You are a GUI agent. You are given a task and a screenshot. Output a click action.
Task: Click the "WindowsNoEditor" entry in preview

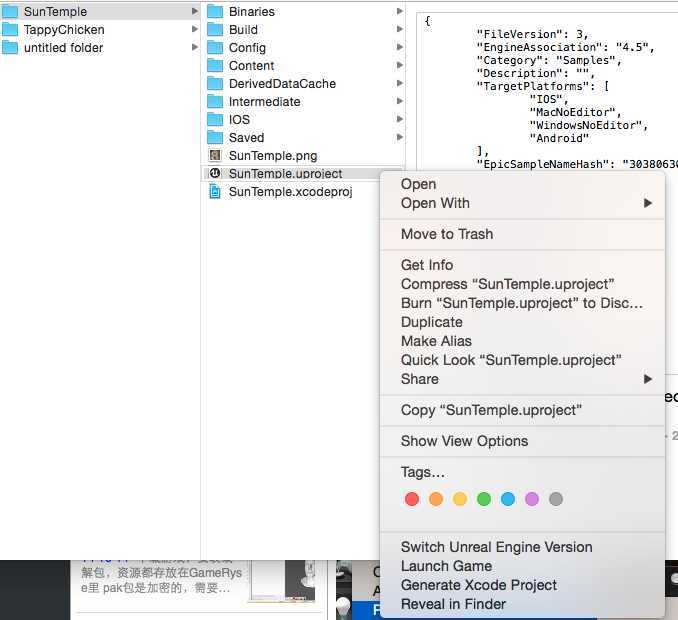click(x=588, y=125)
